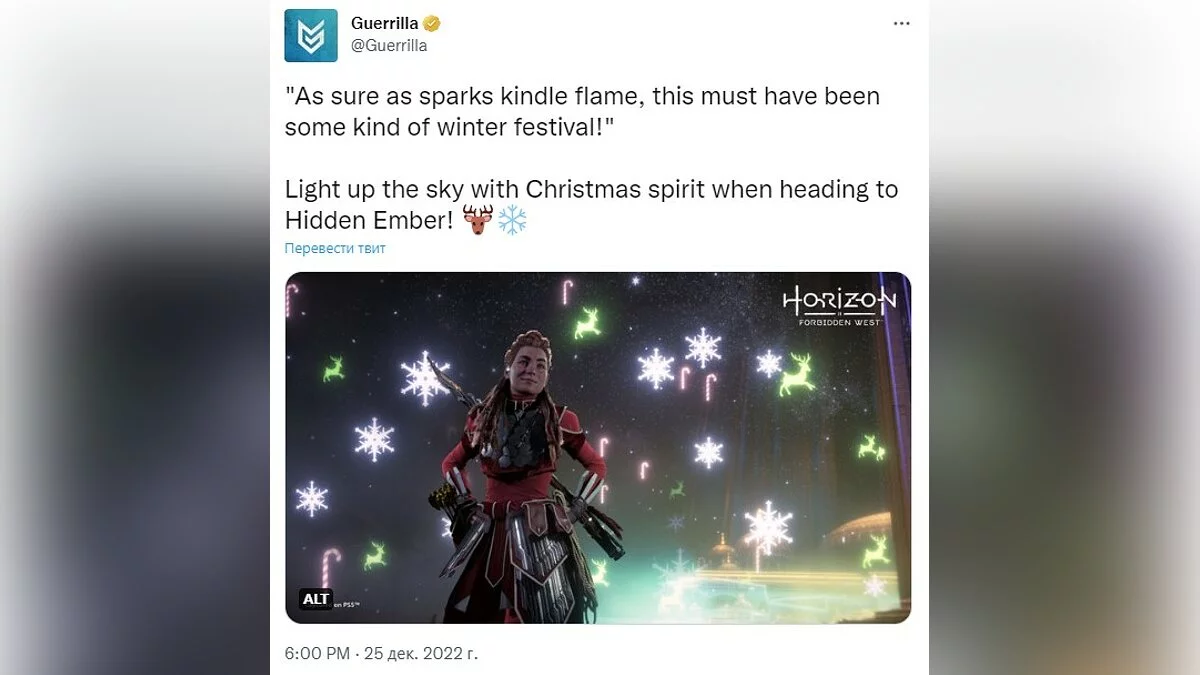Image resolution: width=1200 pixels, height=675 pixels.
Task: Click the big snowflake light beside Aloy's head
Action: 425,378
